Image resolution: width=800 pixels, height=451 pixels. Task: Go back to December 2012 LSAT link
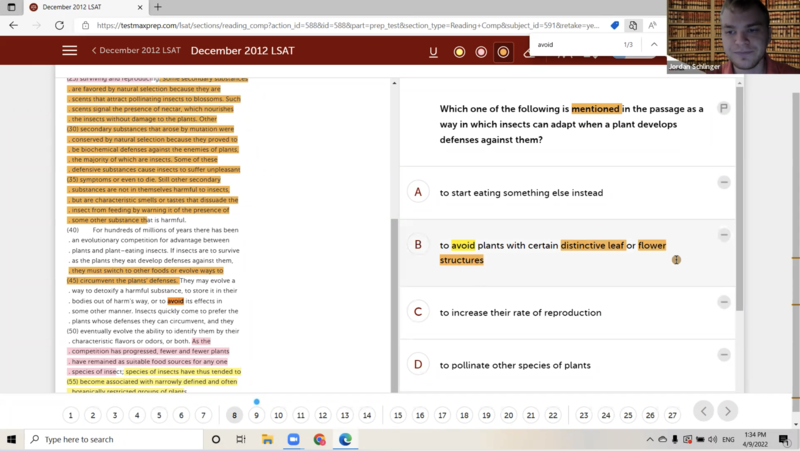135,51
